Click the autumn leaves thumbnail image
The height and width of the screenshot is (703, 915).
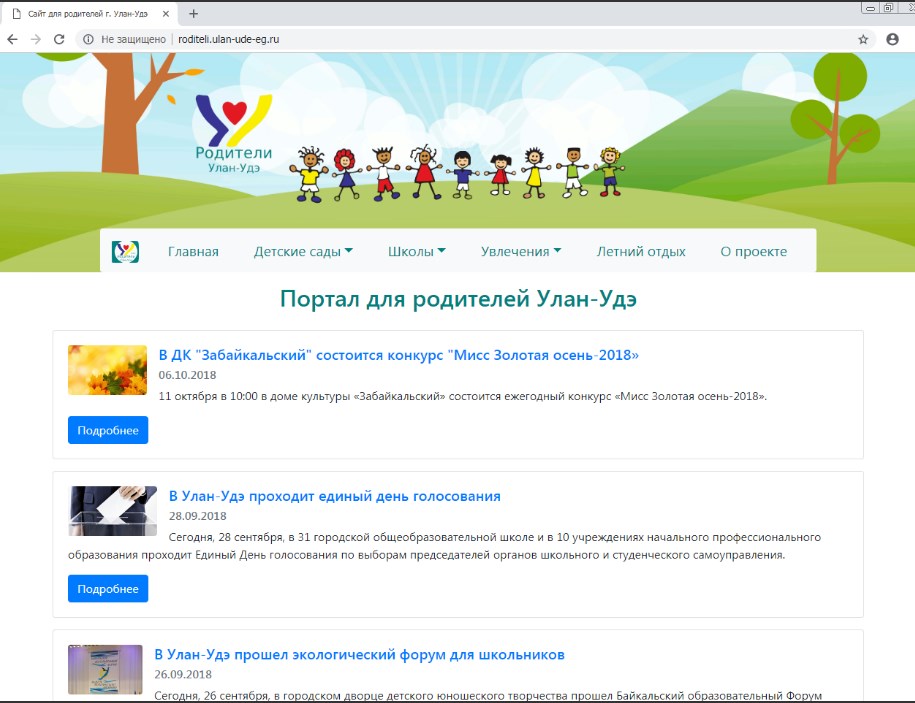click(x=107, y=370)
